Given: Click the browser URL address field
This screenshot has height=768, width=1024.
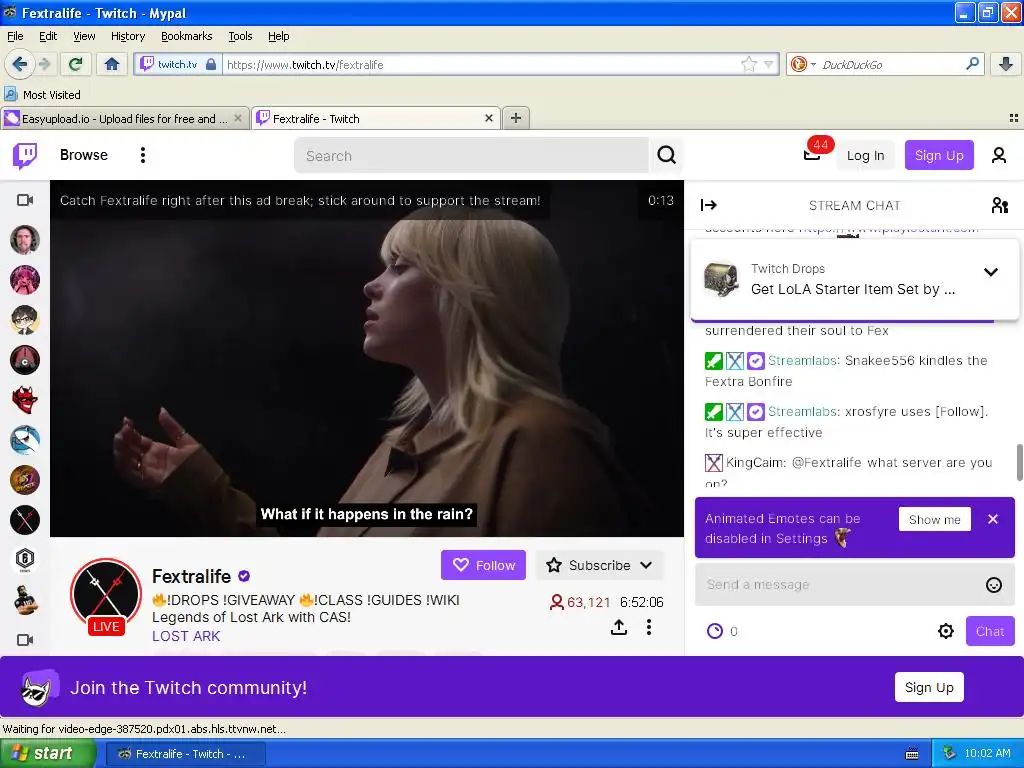Looking at the screenshot, I should [x=482, y=64].
